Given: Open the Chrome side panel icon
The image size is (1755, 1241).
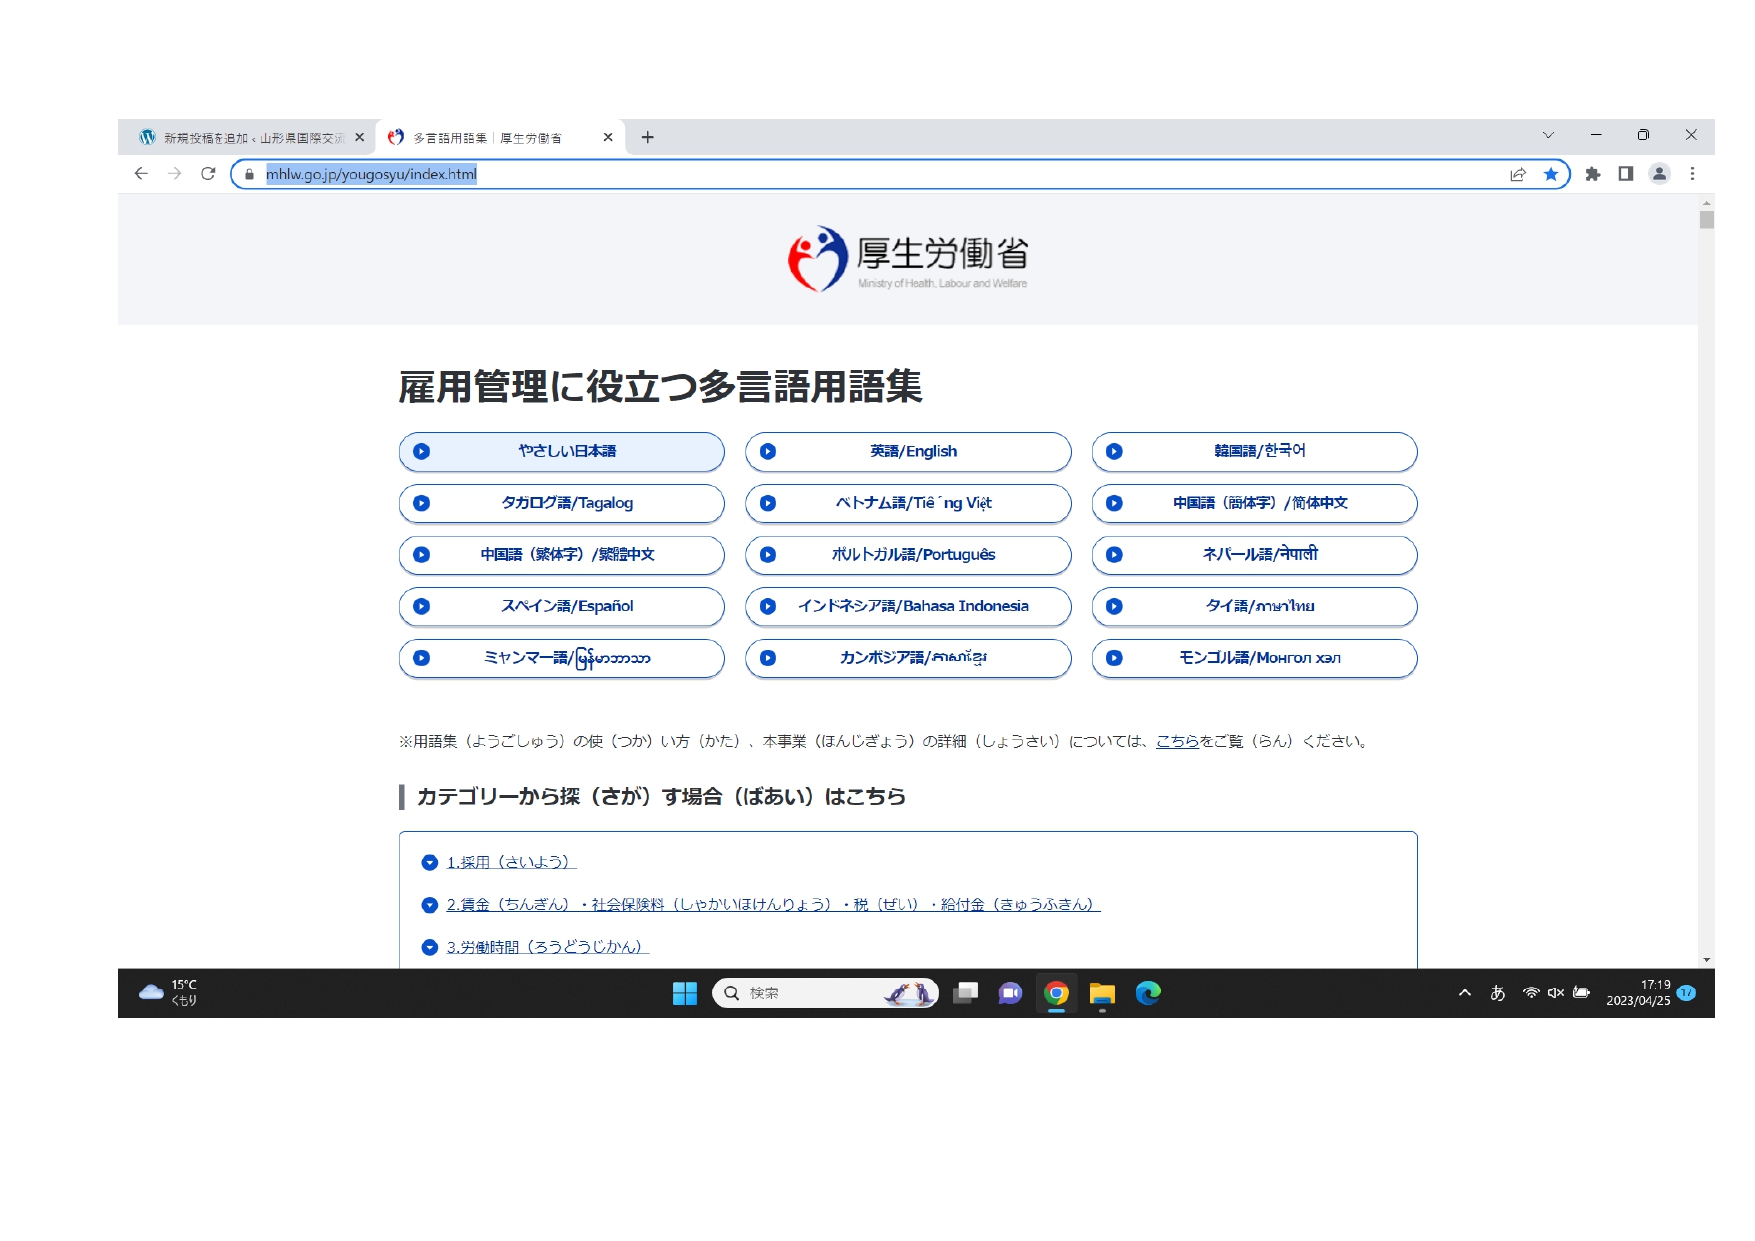Looking at the screenshot, I should [x=1626, y=174].
